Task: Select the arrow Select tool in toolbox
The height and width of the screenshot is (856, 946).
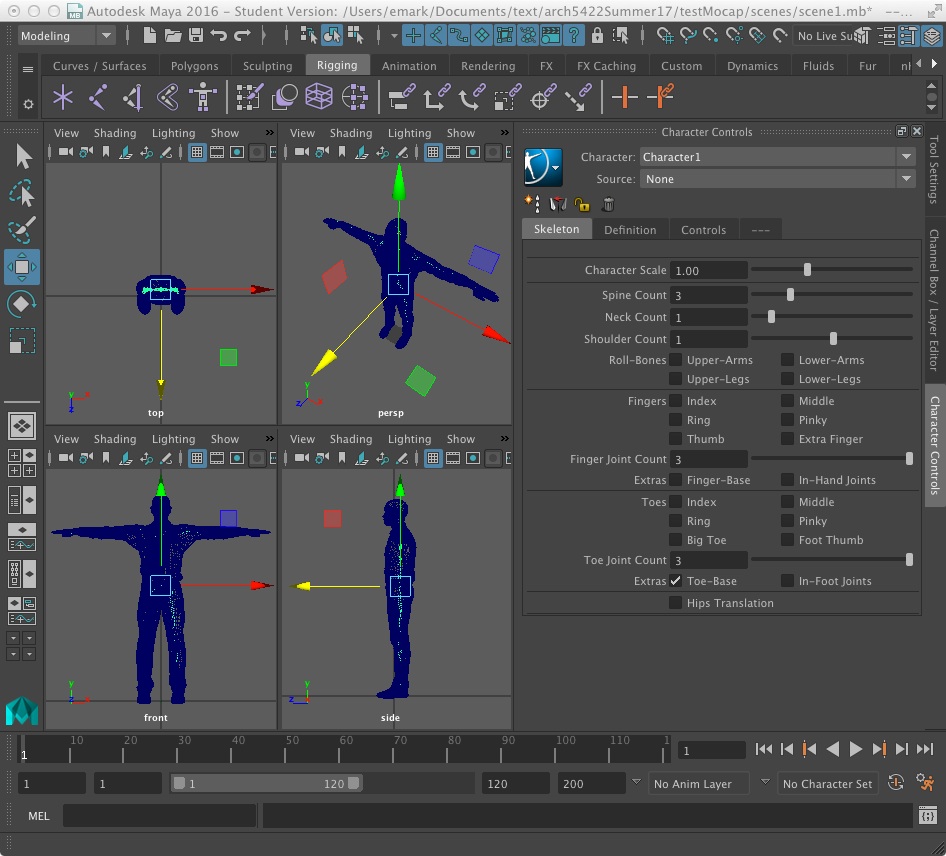Action: [x=23, y=157]
